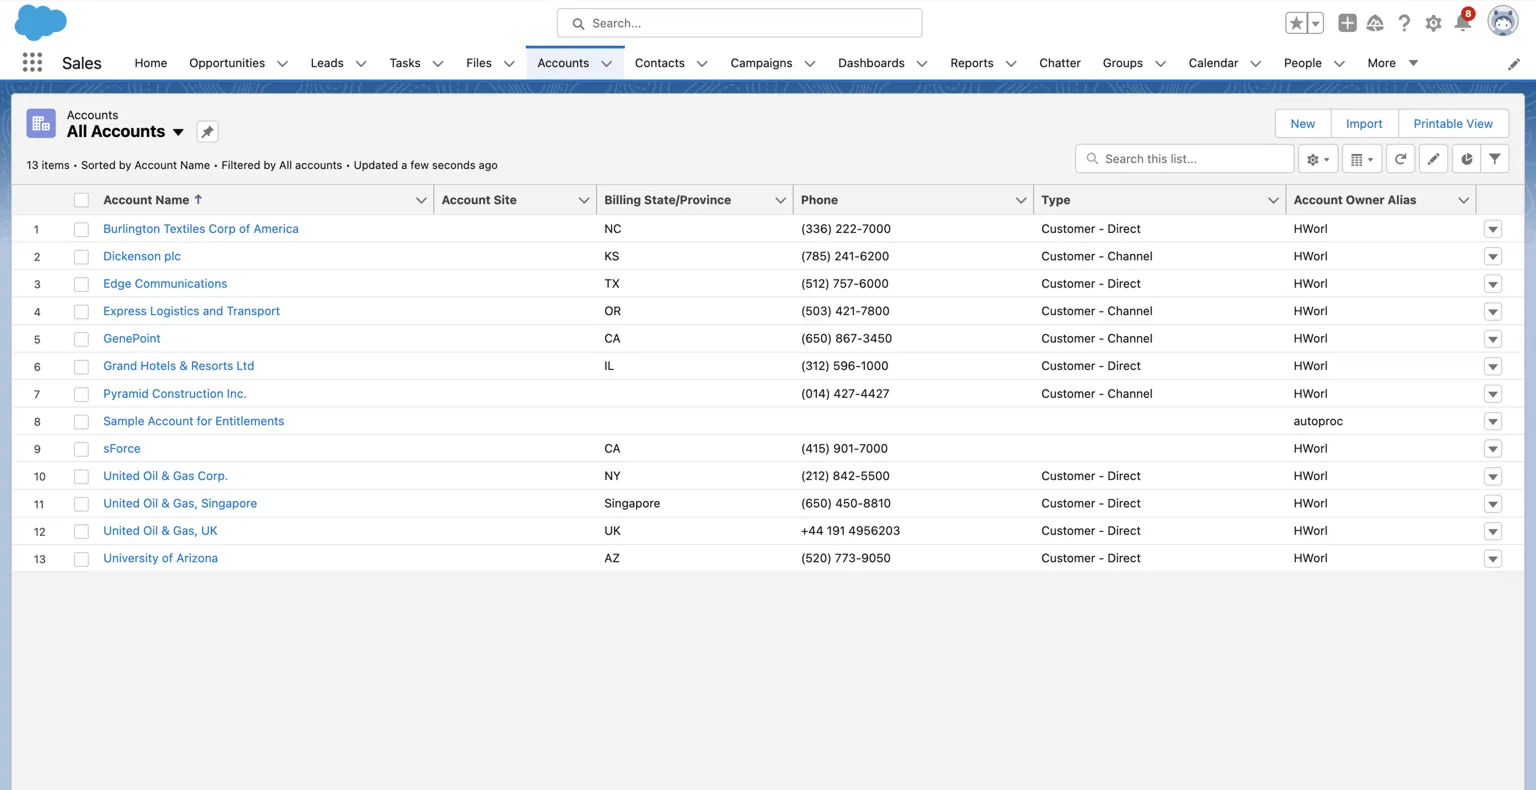Sort by the Account Name column header
The height and width of the screenshot is (790, 1536).
pyautogui.click(x=146, y=200)
